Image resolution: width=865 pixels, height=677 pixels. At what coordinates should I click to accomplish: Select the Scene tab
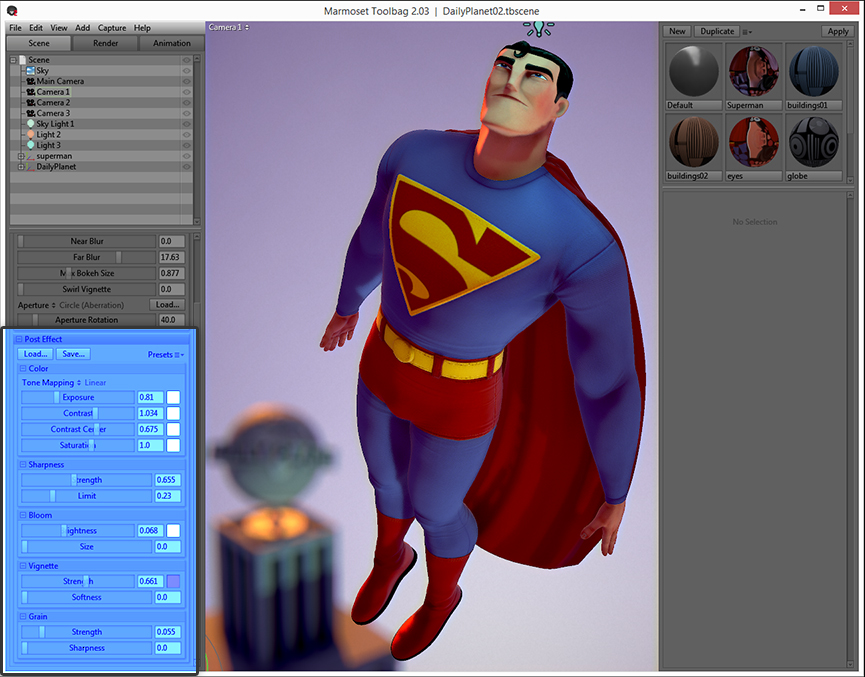39,43
